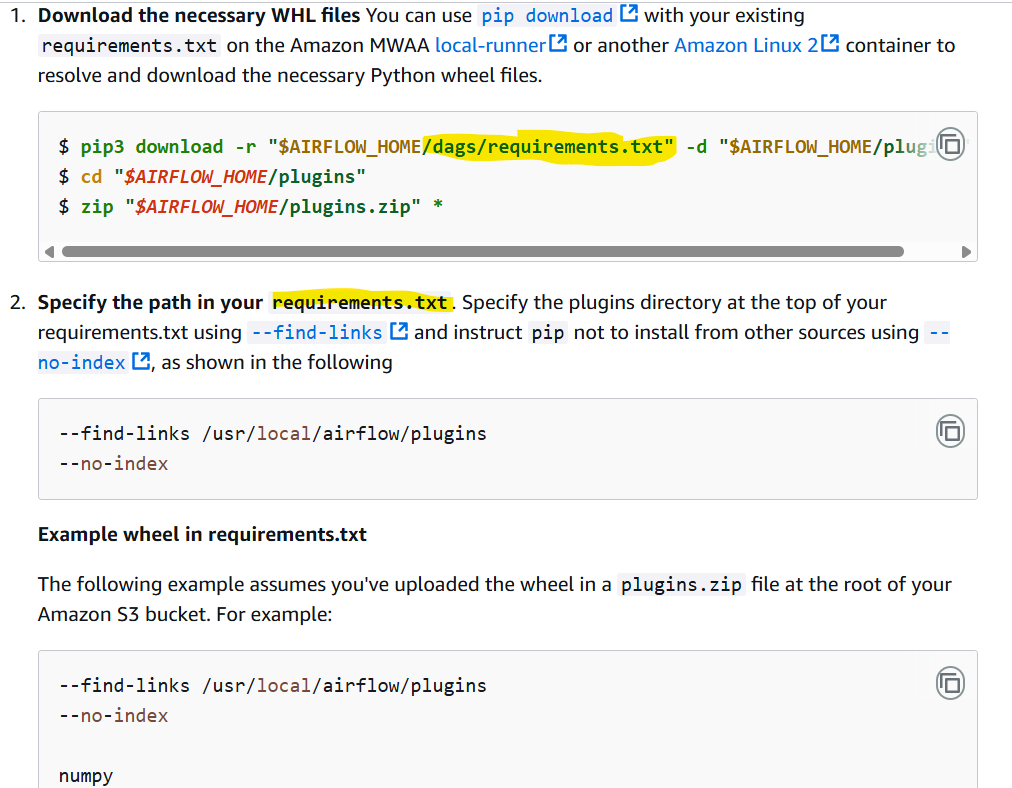Screen dimensions: 1012x788
Task: Click the inline requirements.txt code in step 1
Action: tap(129, 46)
